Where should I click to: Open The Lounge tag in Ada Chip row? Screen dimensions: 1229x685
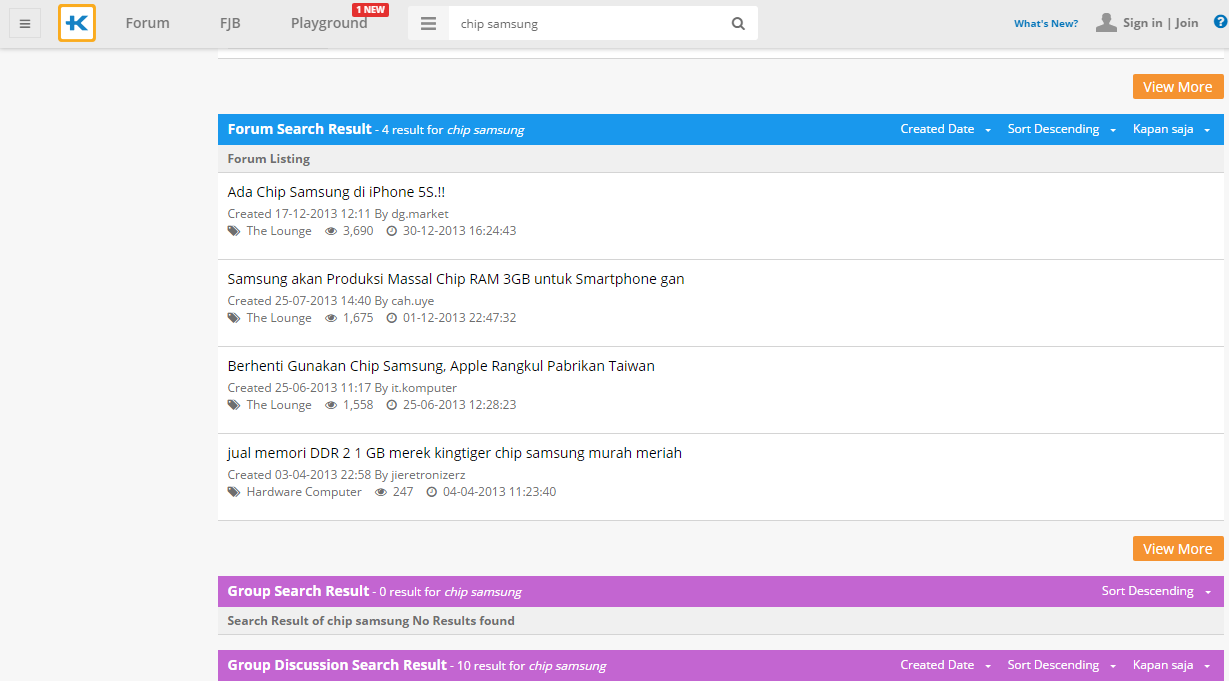[x=279, y=231]
